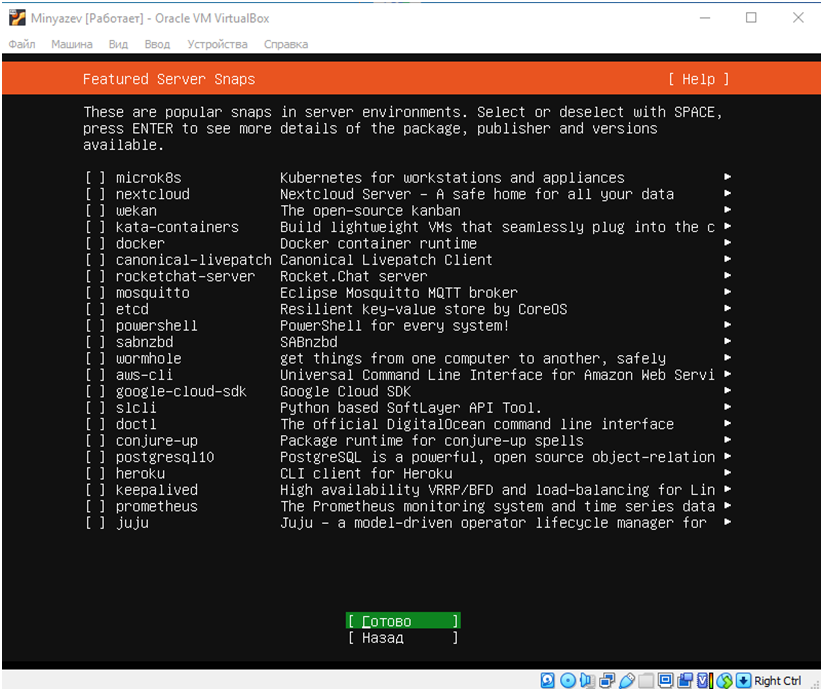Click the VirtualBox title bar app icon
Viewport: 823px width, 691px height.
(17, 18)
